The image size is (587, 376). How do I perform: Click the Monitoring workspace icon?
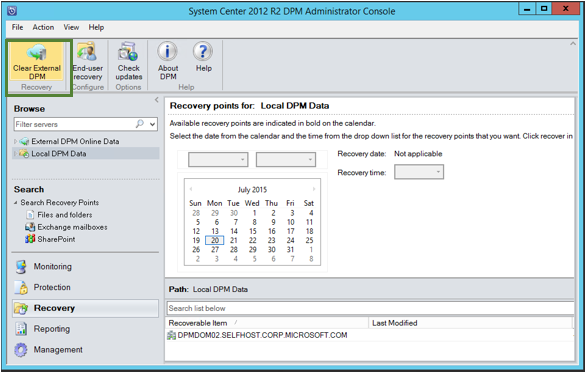click(x=21, y=267)
